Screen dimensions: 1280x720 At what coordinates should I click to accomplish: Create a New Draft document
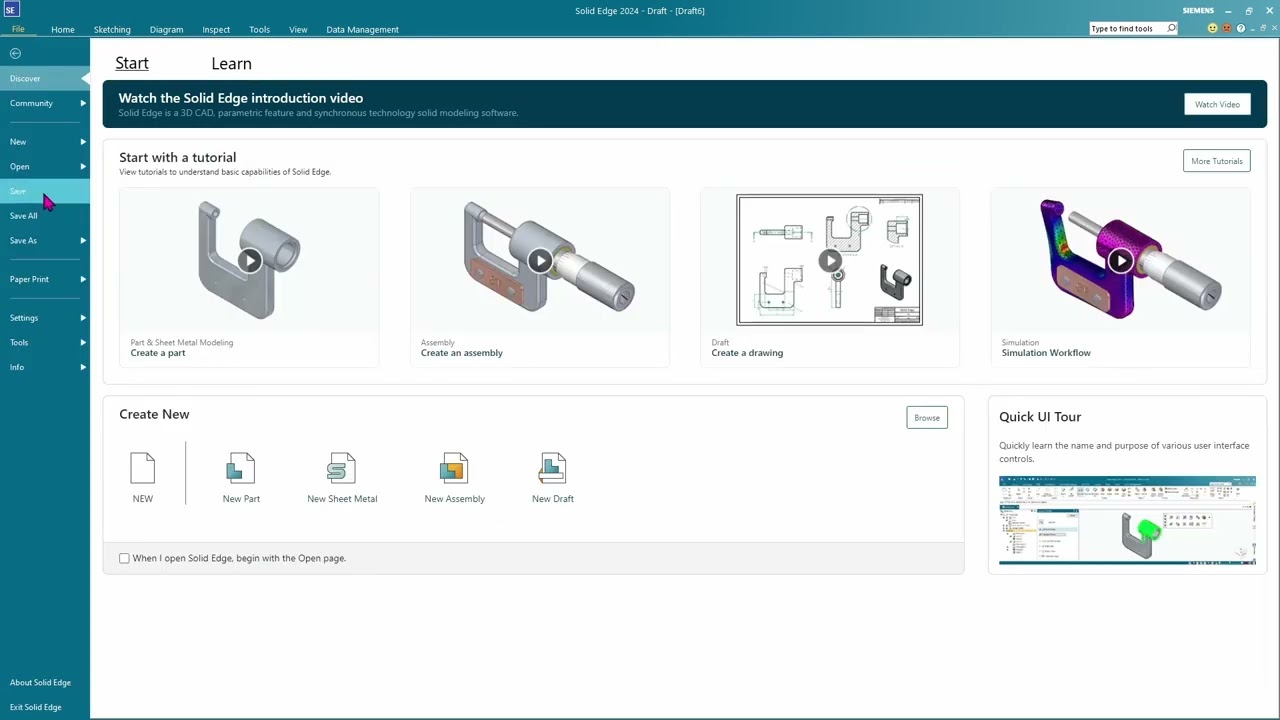tap(552, 469)
